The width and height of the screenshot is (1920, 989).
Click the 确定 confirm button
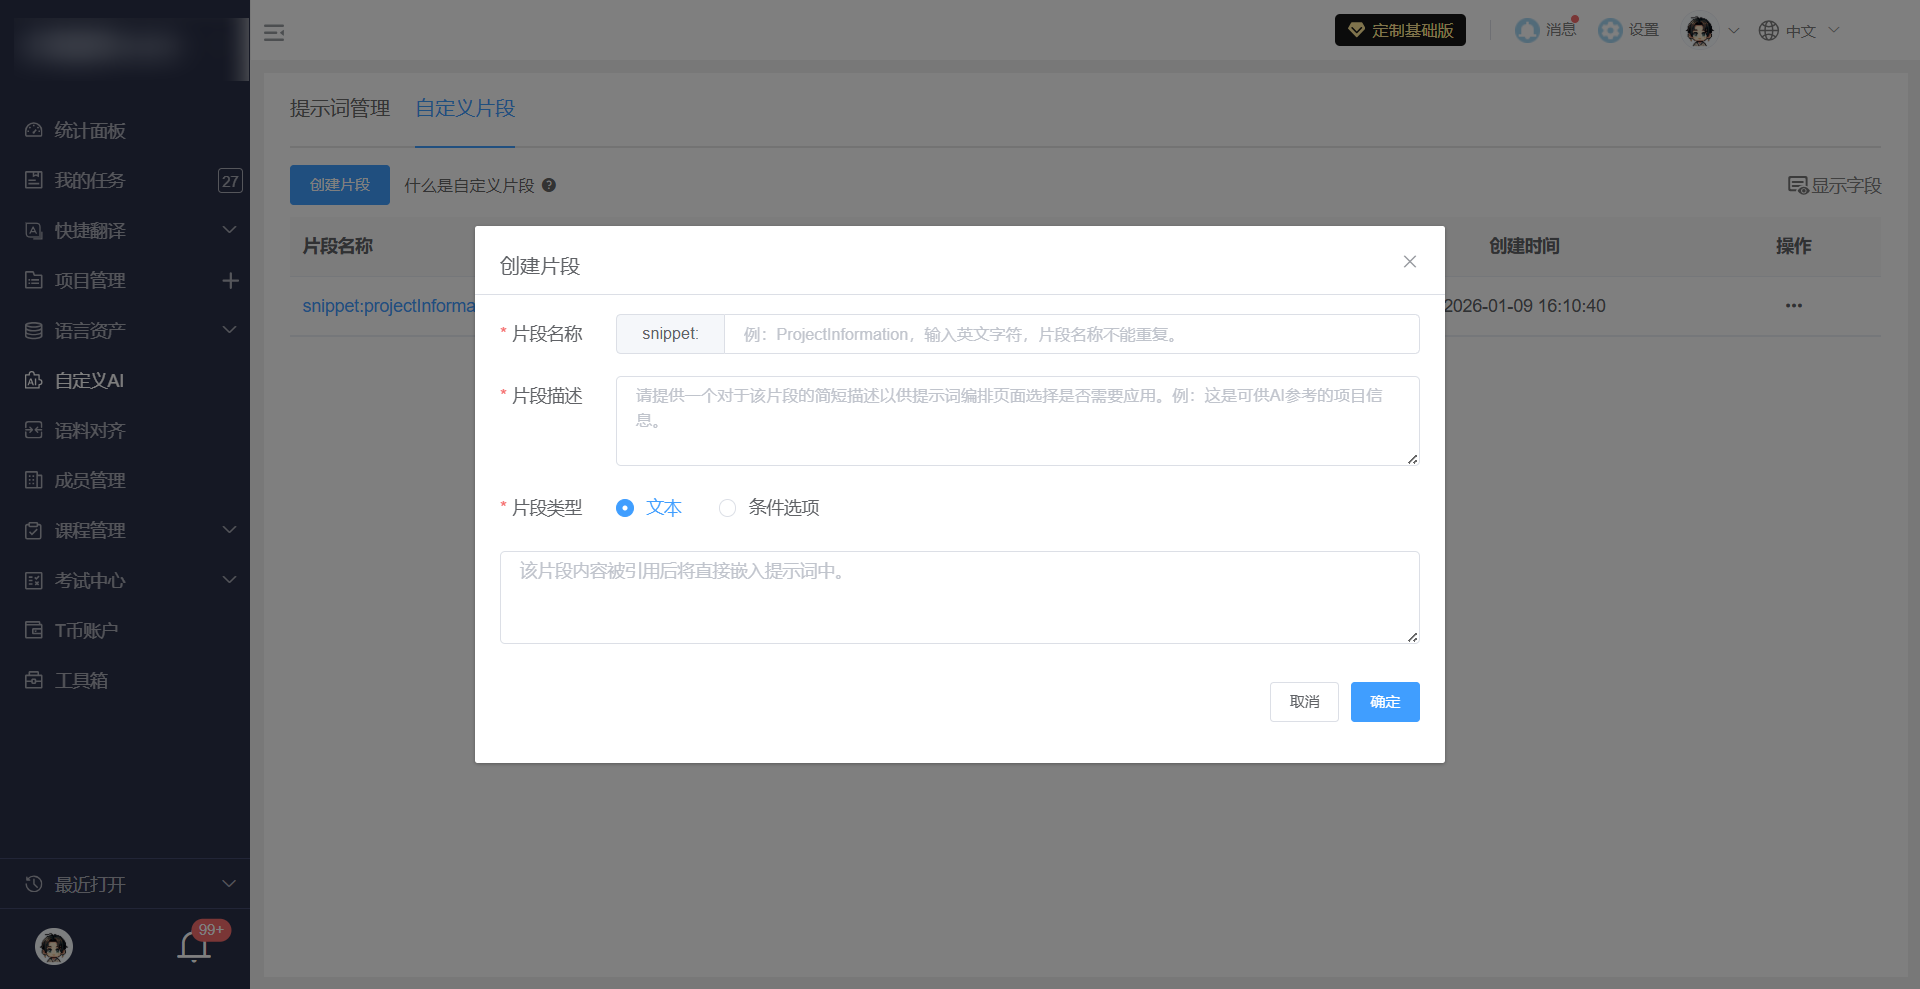tap(1384, 702)
